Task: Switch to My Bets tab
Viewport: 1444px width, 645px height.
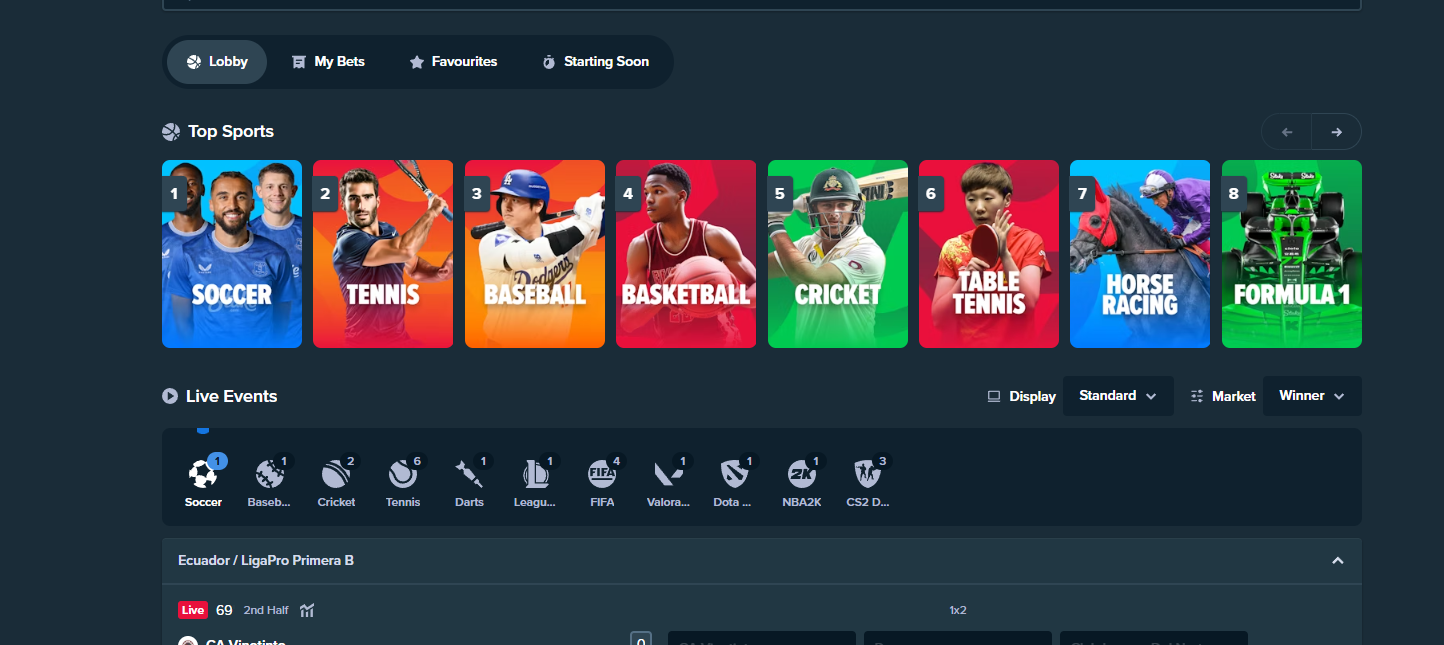Action: pos(328,62)
